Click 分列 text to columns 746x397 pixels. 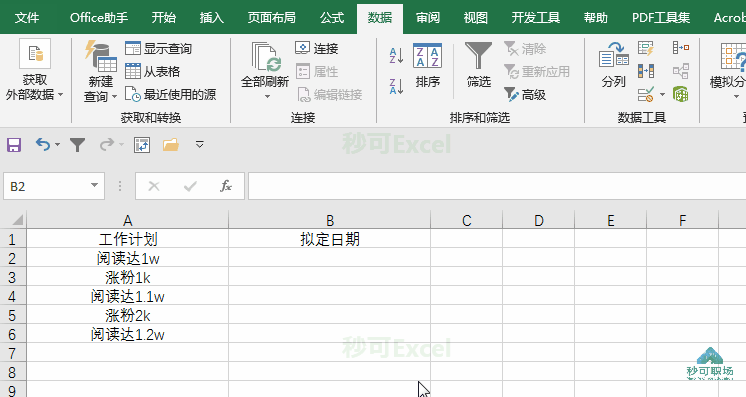coord(613,65)
